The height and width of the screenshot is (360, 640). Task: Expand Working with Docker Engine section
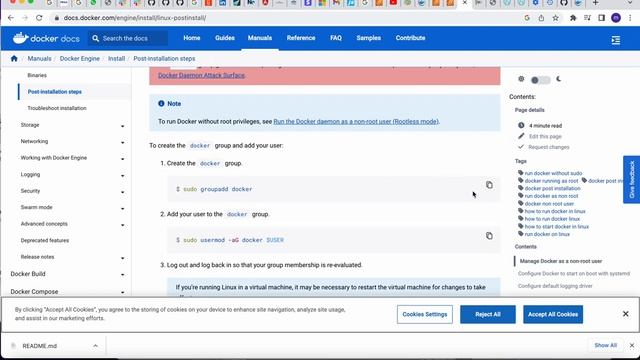pyautogui.click(x=122, y=159)
